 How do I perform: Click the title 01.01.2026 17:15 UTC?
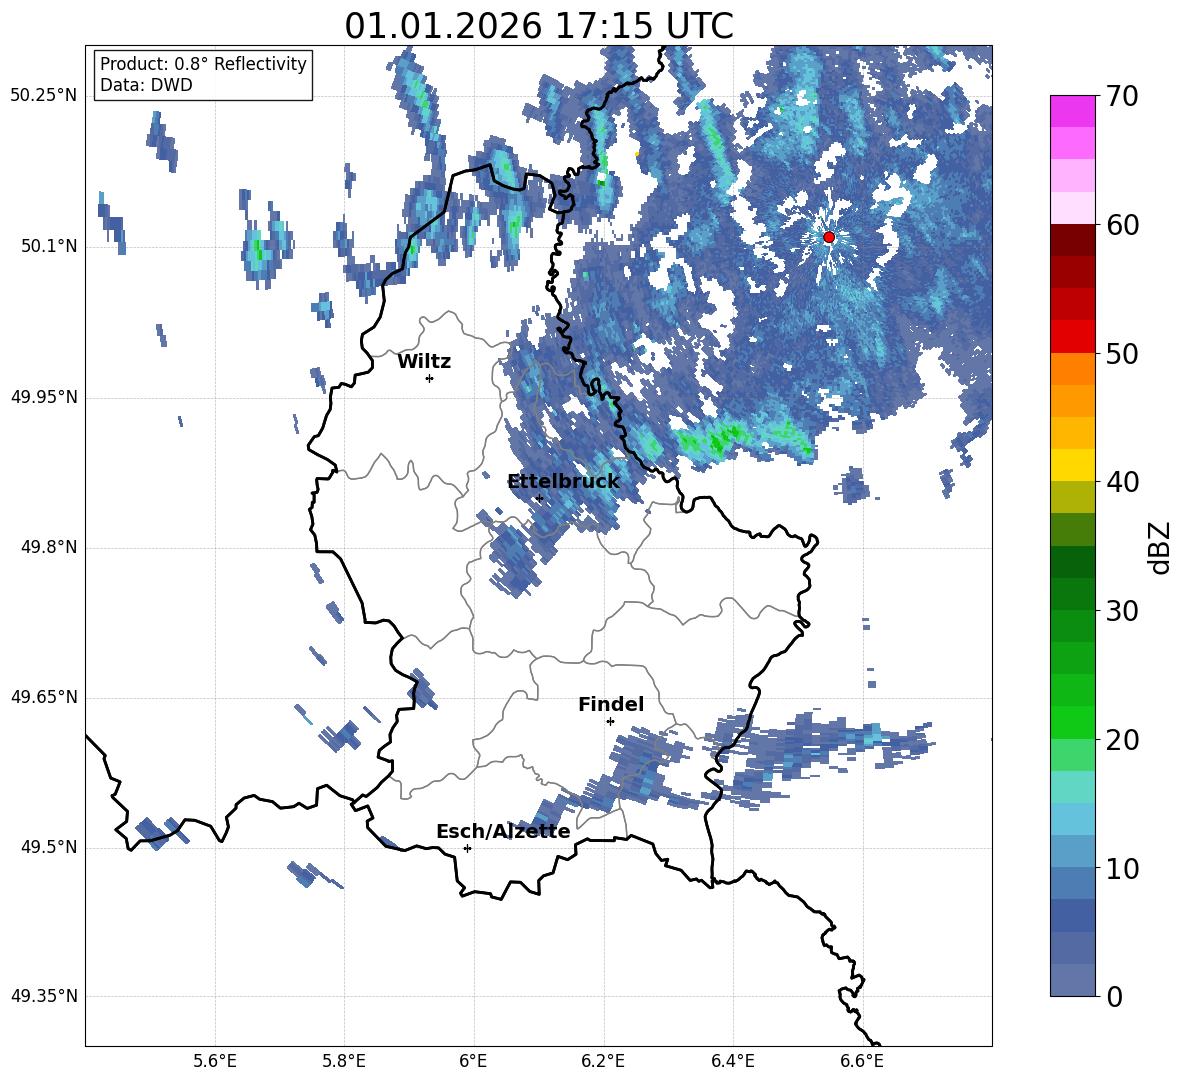tap(539, 26)
